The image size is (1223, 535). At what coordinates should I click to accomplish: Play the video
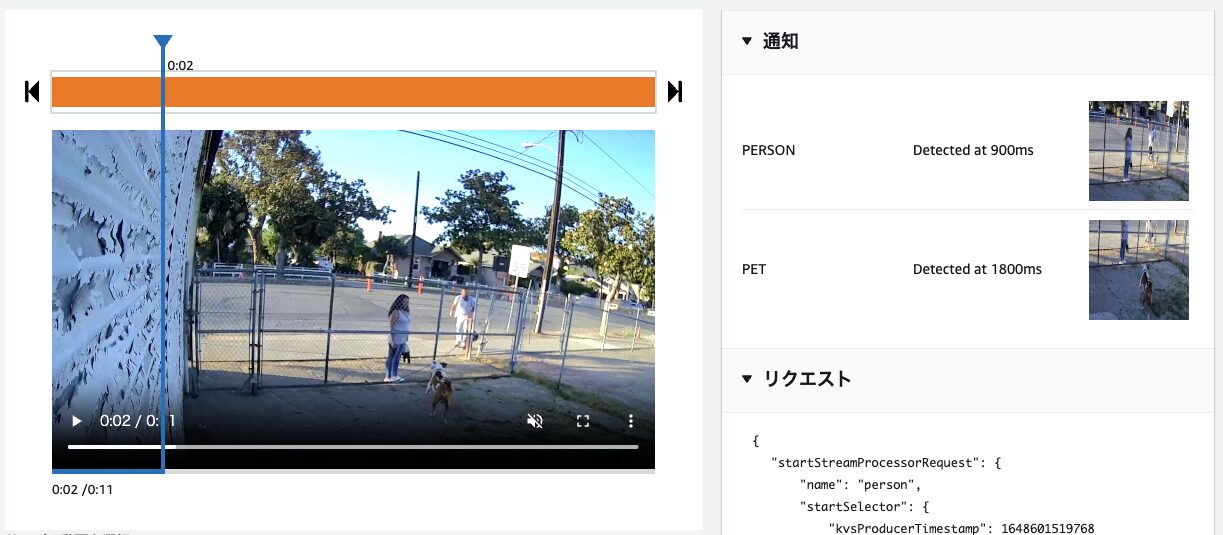click(x=77, y=421)
